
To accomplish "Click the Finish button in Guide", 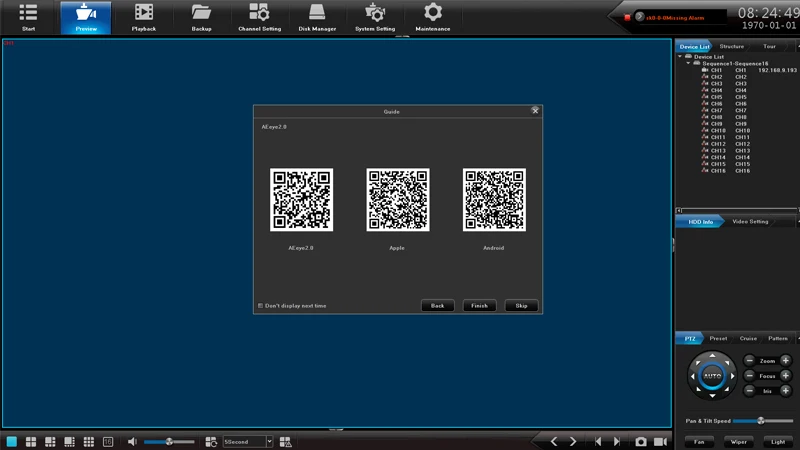I will 479,306.
